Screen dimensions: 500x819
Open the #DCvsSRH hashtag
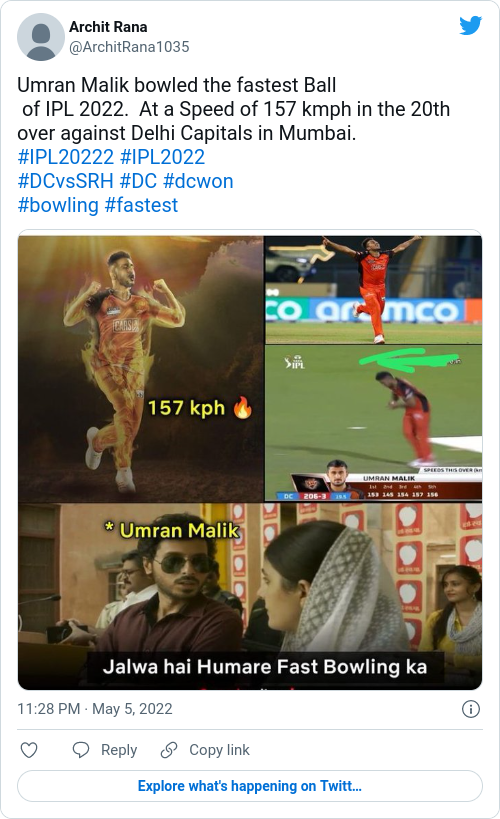pyautogui.click(x=65, y=181)
